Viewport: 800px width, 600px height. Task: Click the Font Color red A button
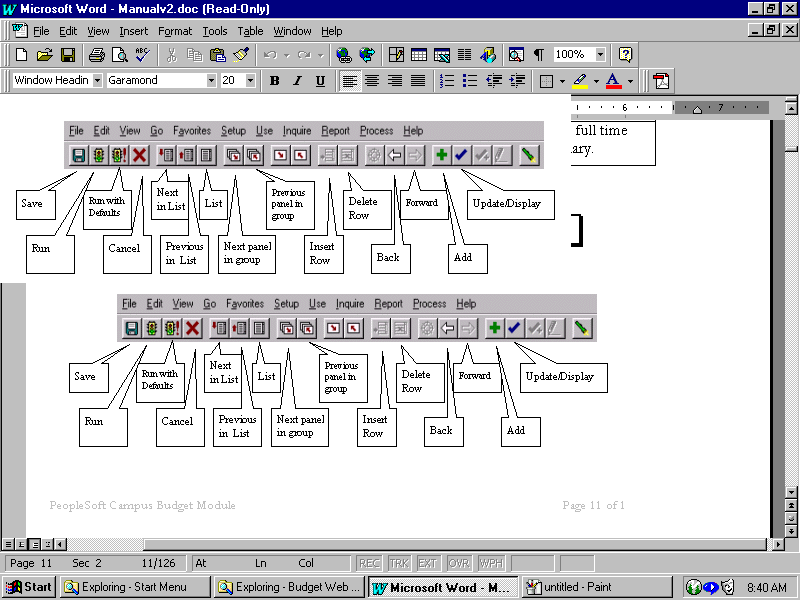pos(613,81)
